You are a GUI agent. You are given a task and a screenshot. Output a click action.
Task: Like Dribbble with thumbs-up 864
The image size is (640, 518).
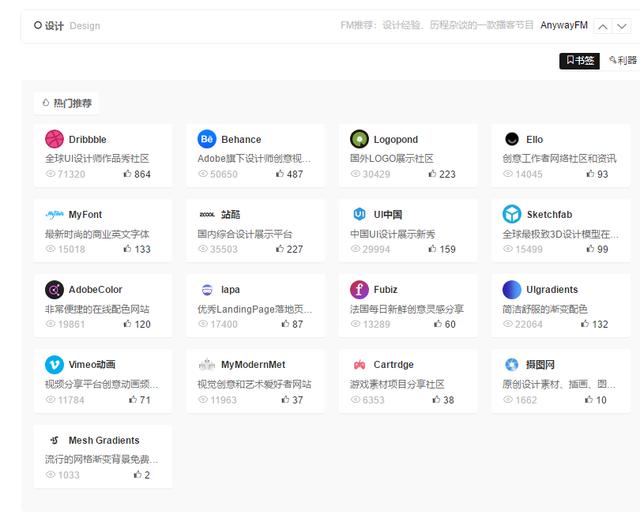pyautogui.click(x=137, y=174)
